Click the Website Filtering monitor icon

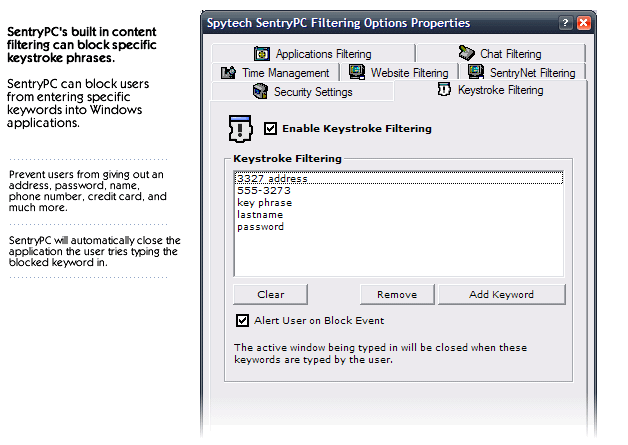[x=356, y=72]
